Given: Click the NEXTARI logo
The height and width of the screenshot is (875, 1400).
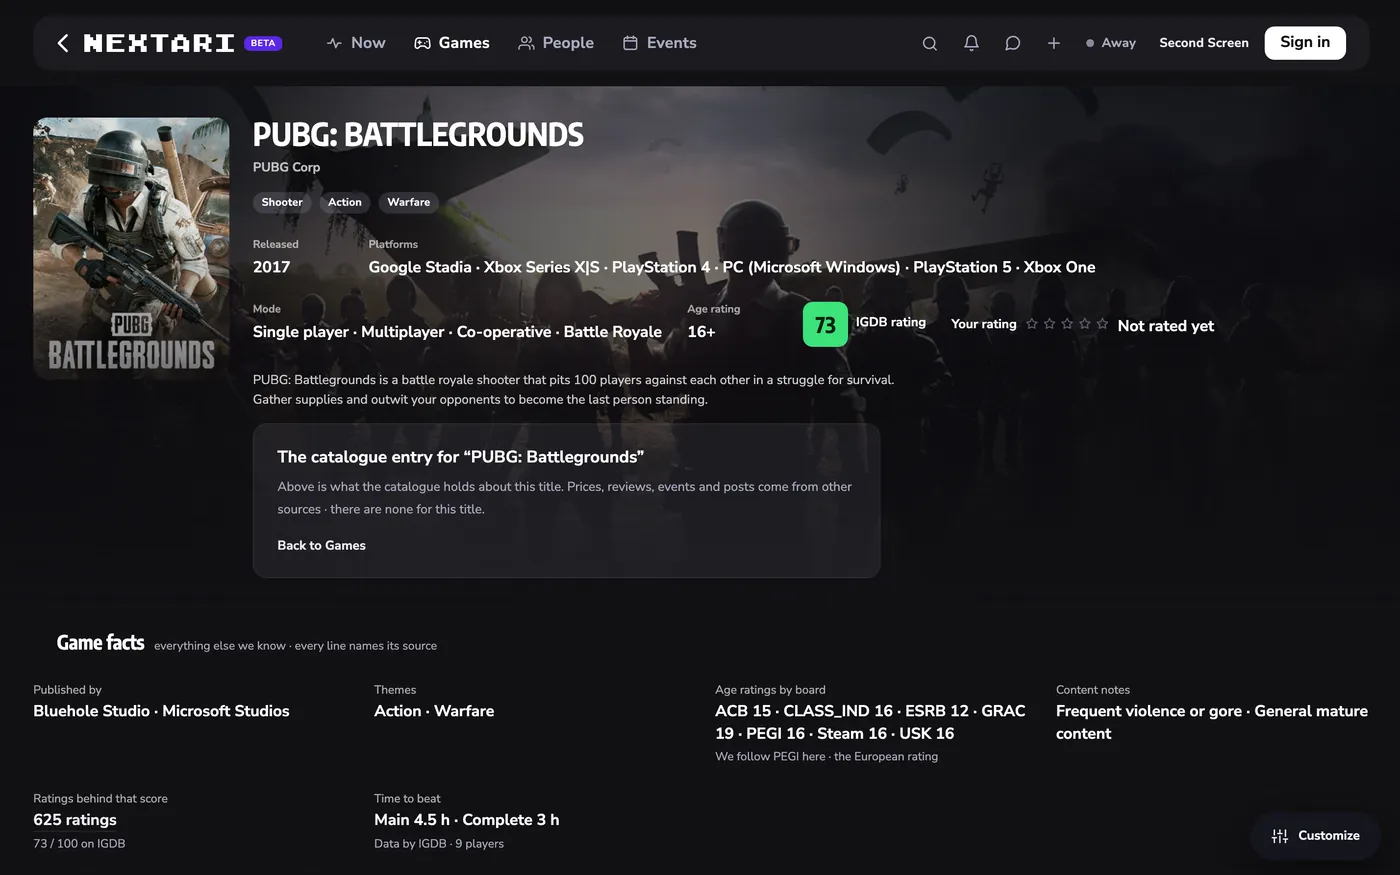Looking at the screenshot, I should coord(159,43).
